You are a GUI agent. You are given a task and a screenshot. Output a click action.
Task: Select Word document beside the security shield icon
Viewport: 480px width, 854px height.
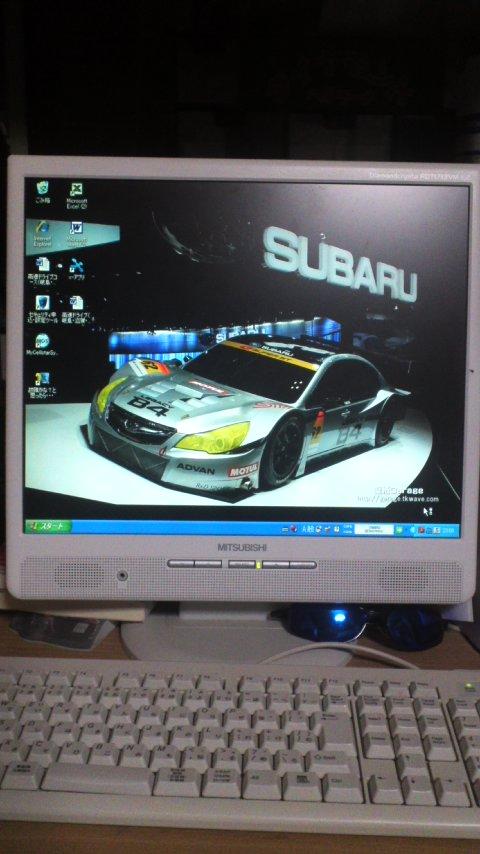(x=77, y=309)
